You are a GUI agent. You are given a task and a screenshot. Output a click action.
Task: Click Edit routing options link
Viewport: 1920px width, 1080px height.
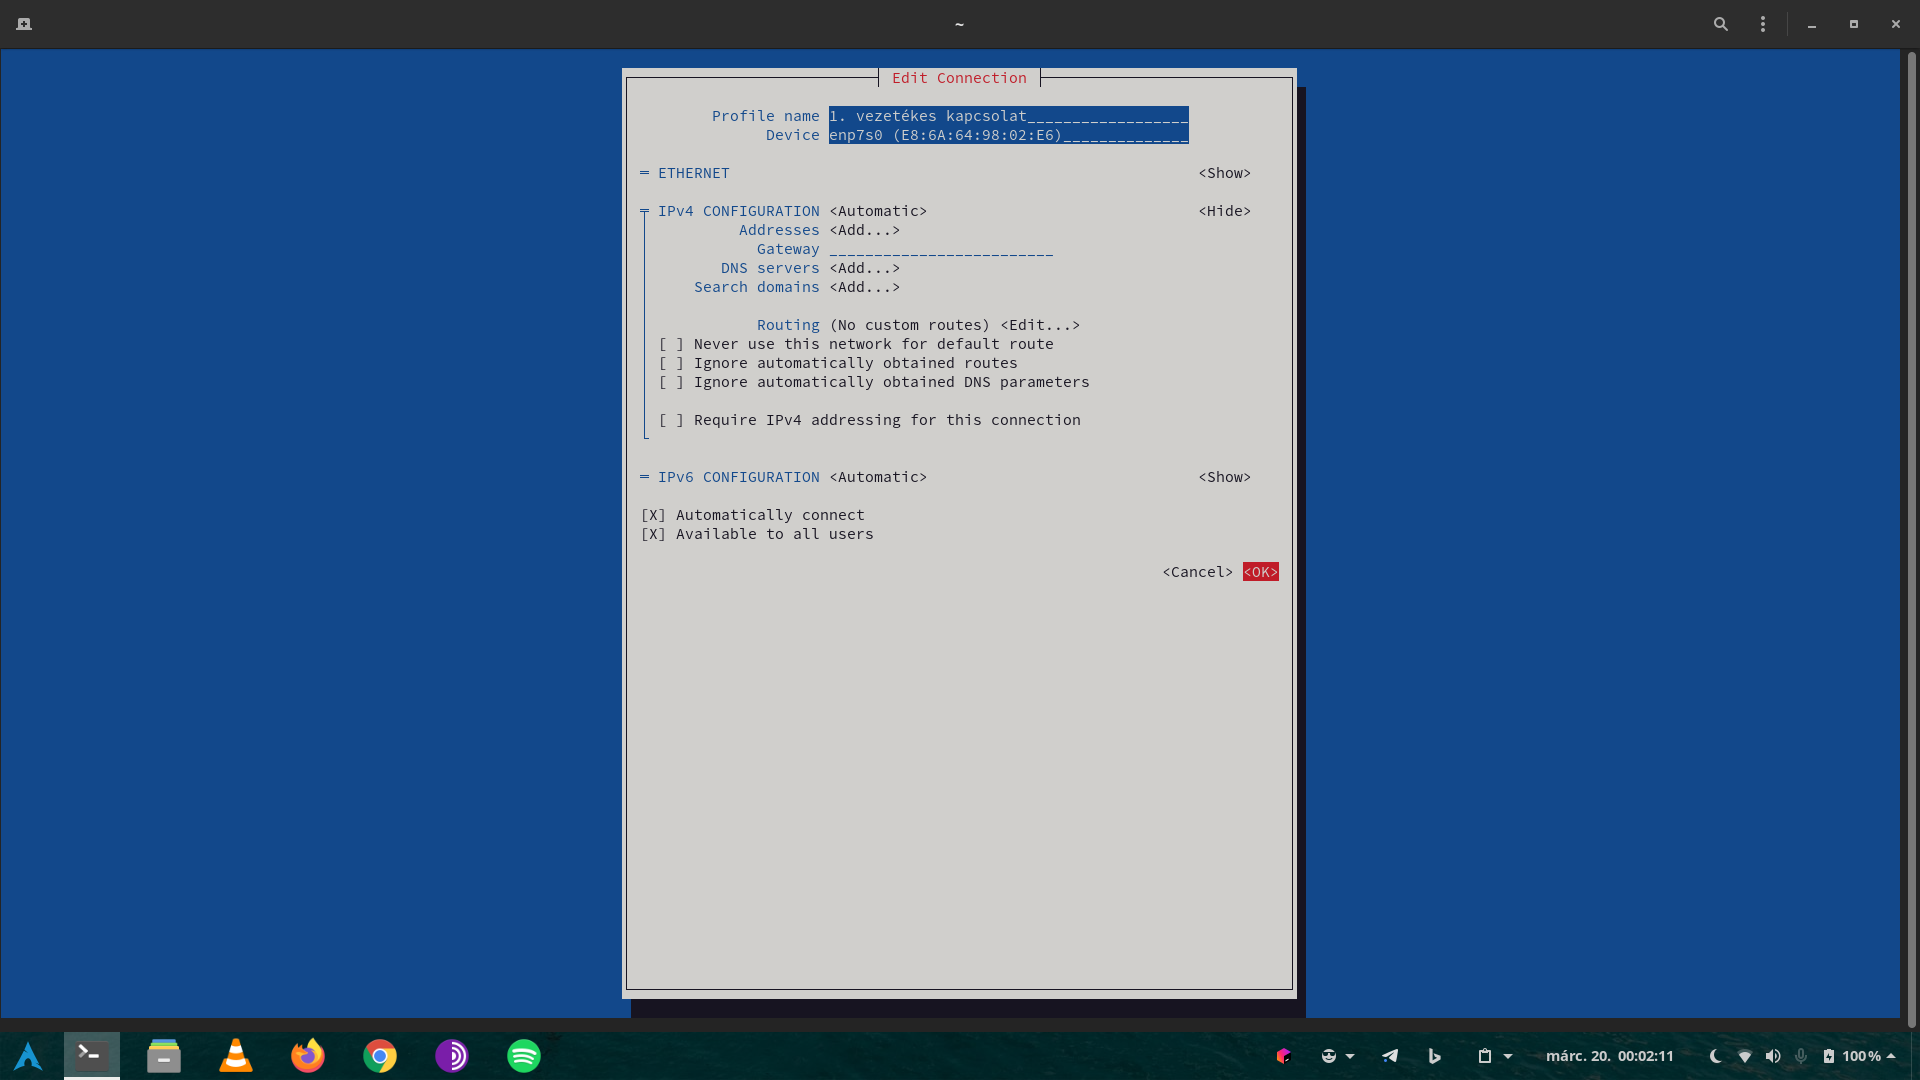tap(1039, 324)
